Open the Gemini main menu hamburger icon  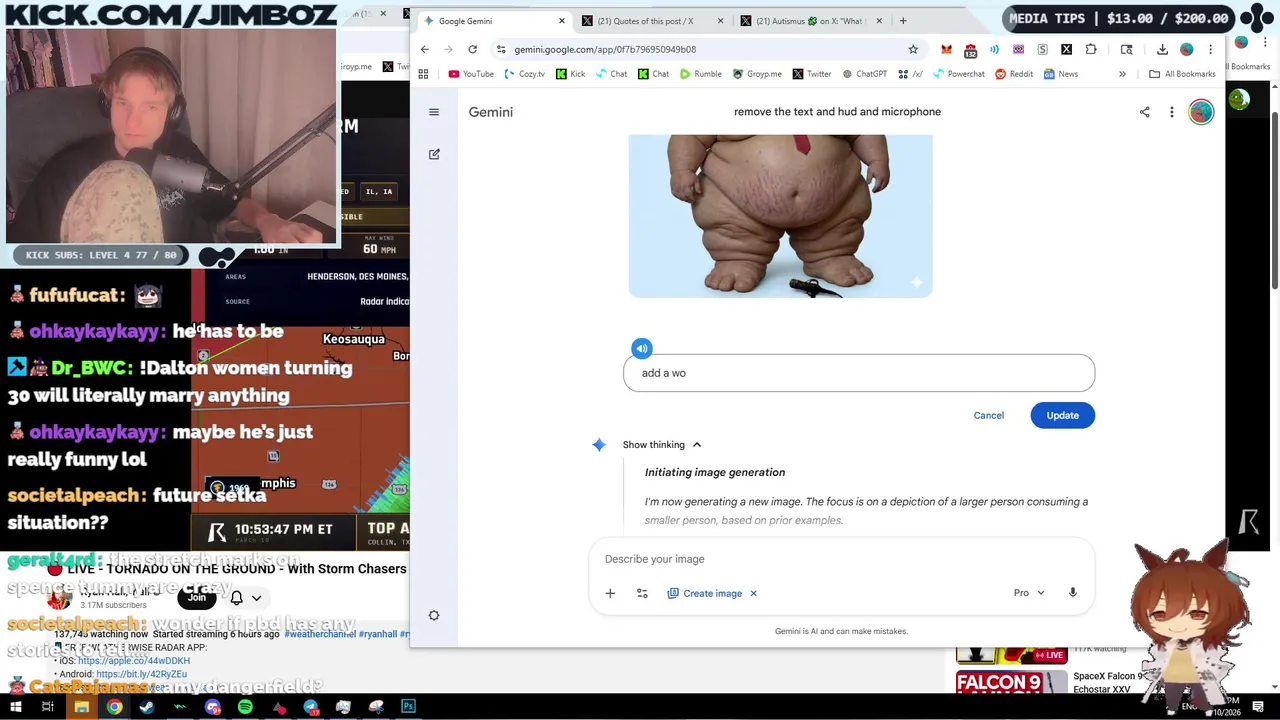coord(434,112)
